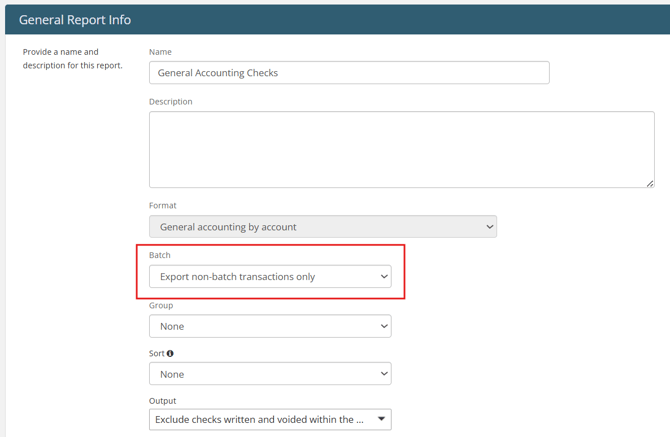670x437 pixels.
Task: Expand the Sort dropdown showing None
Action: tap(270, 374)
